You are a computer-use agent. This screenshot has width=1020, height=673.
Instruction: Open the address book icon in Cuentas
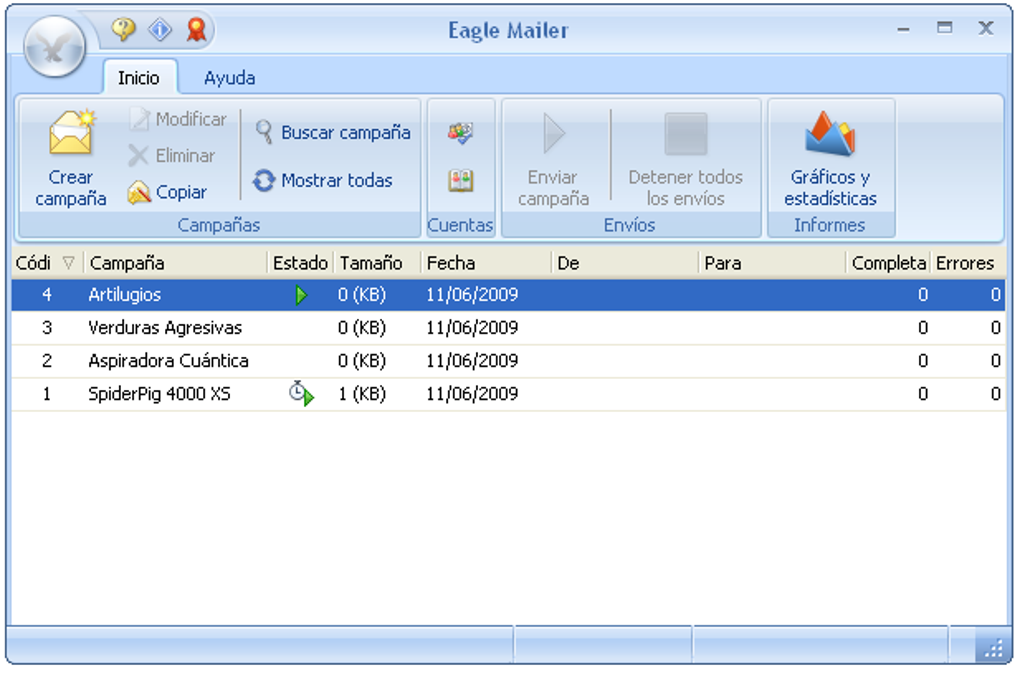pos(461,180)
